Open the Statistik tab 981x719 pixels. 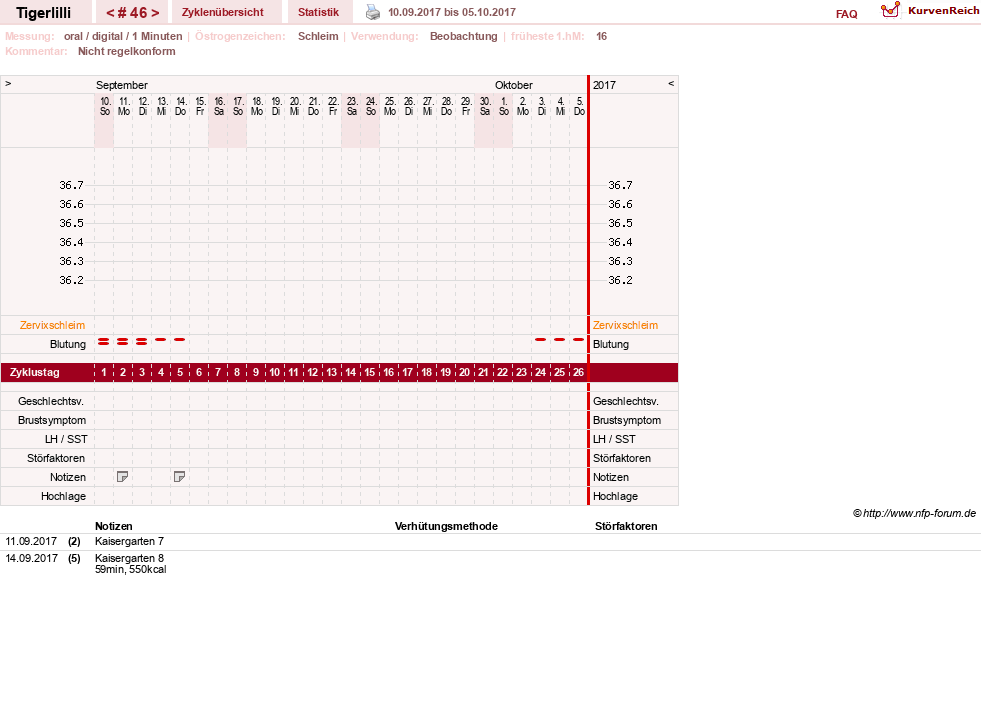318,12
